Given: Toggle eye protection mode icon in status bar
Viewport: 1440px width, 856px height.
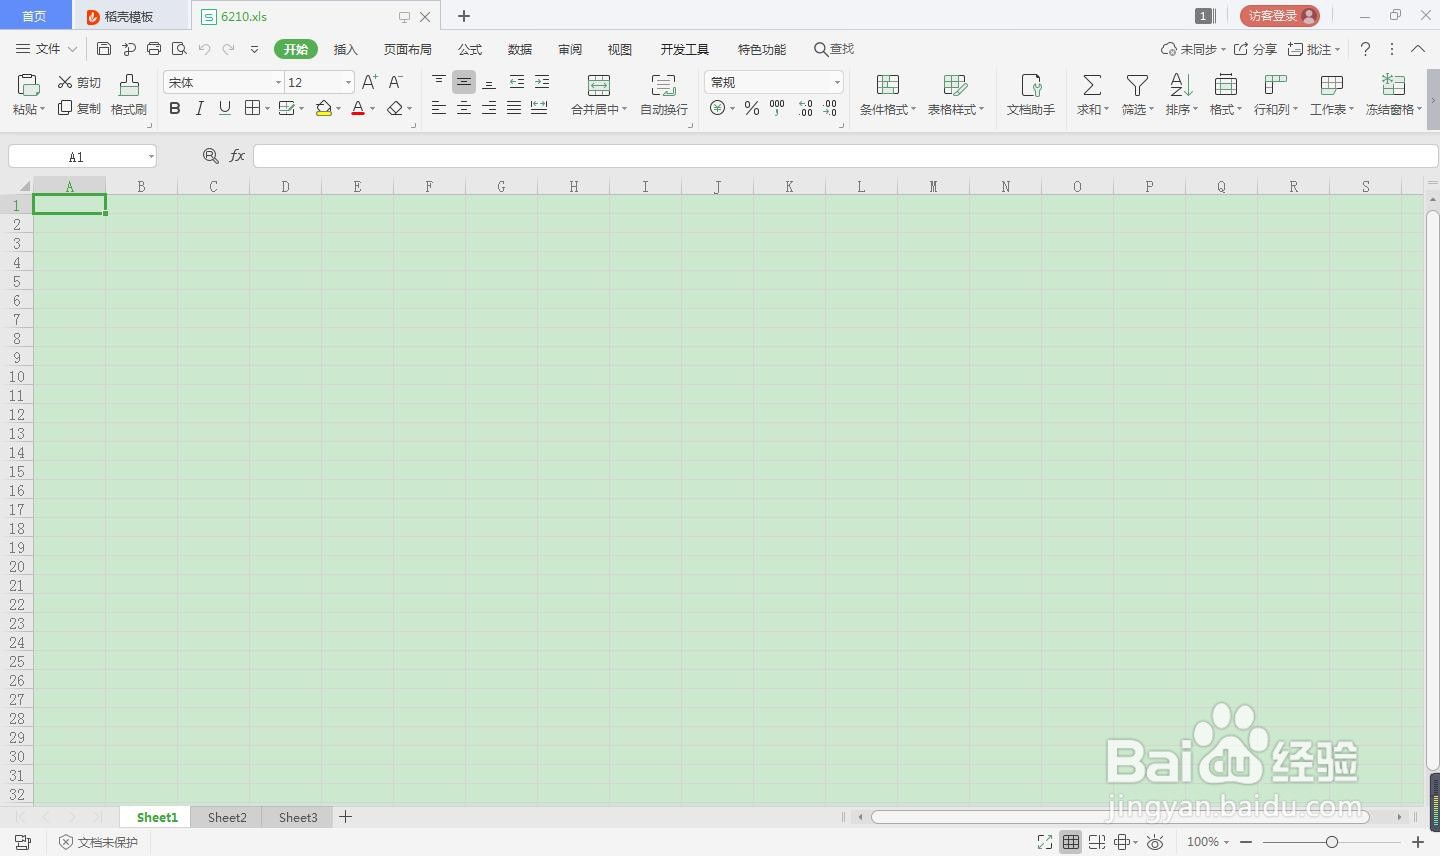Looking at the screenshot, I should [1155, 842].
